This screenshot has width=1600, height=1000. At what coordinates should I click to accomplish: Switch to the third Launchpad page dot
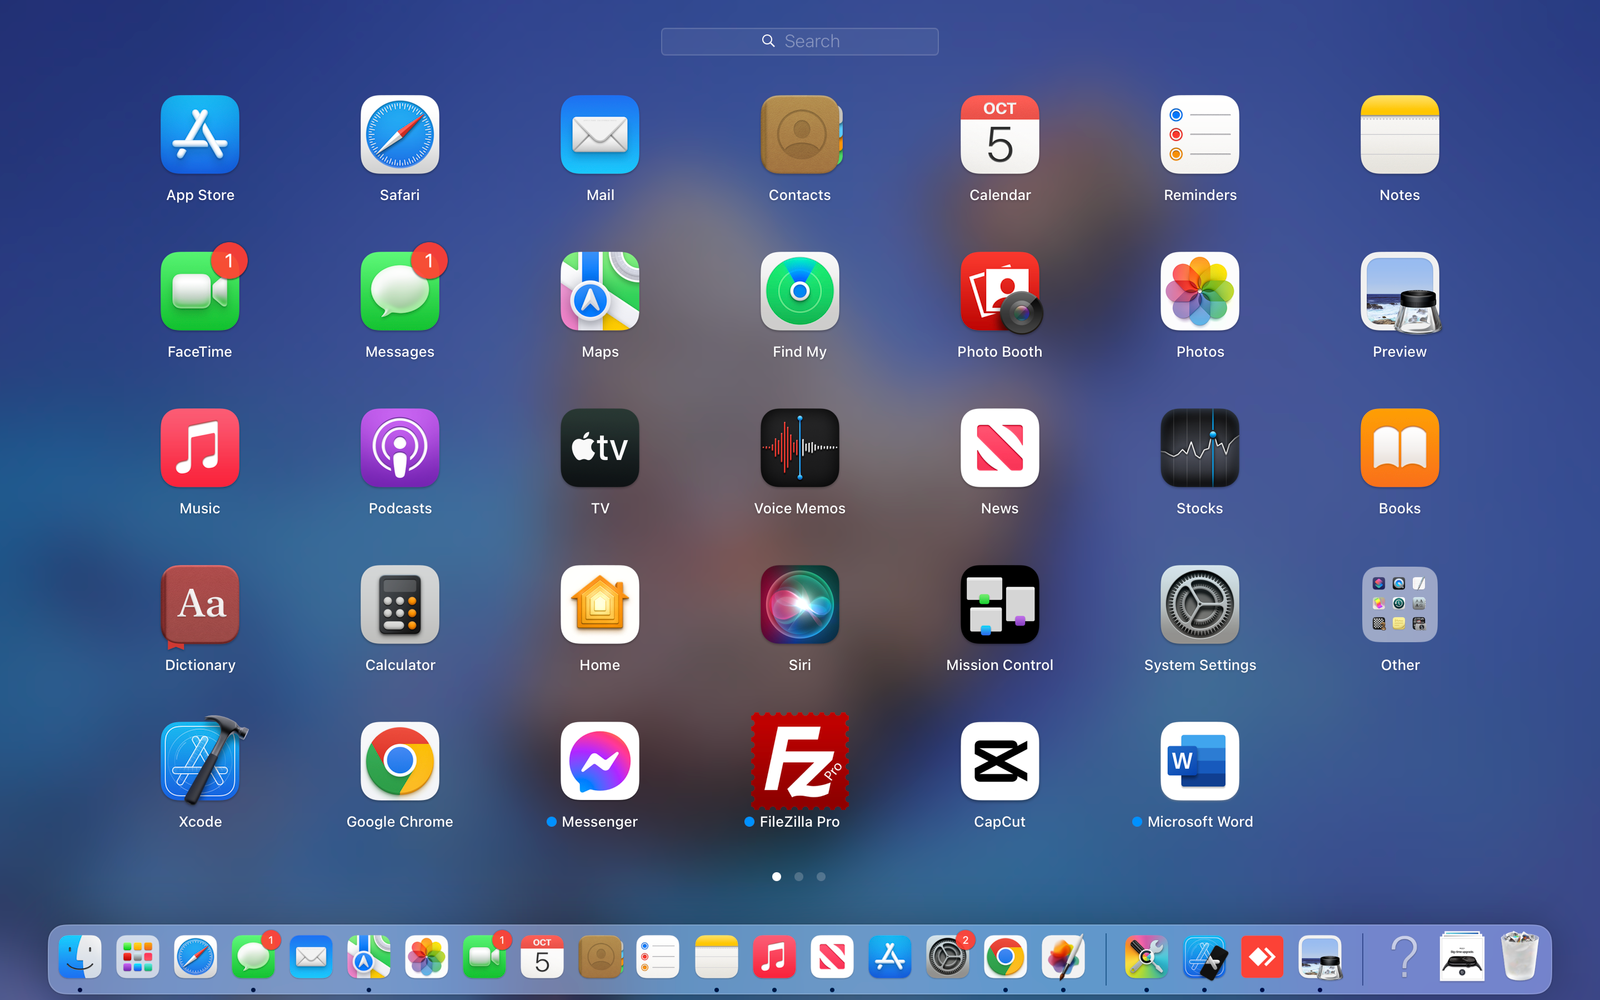(821, 877)
